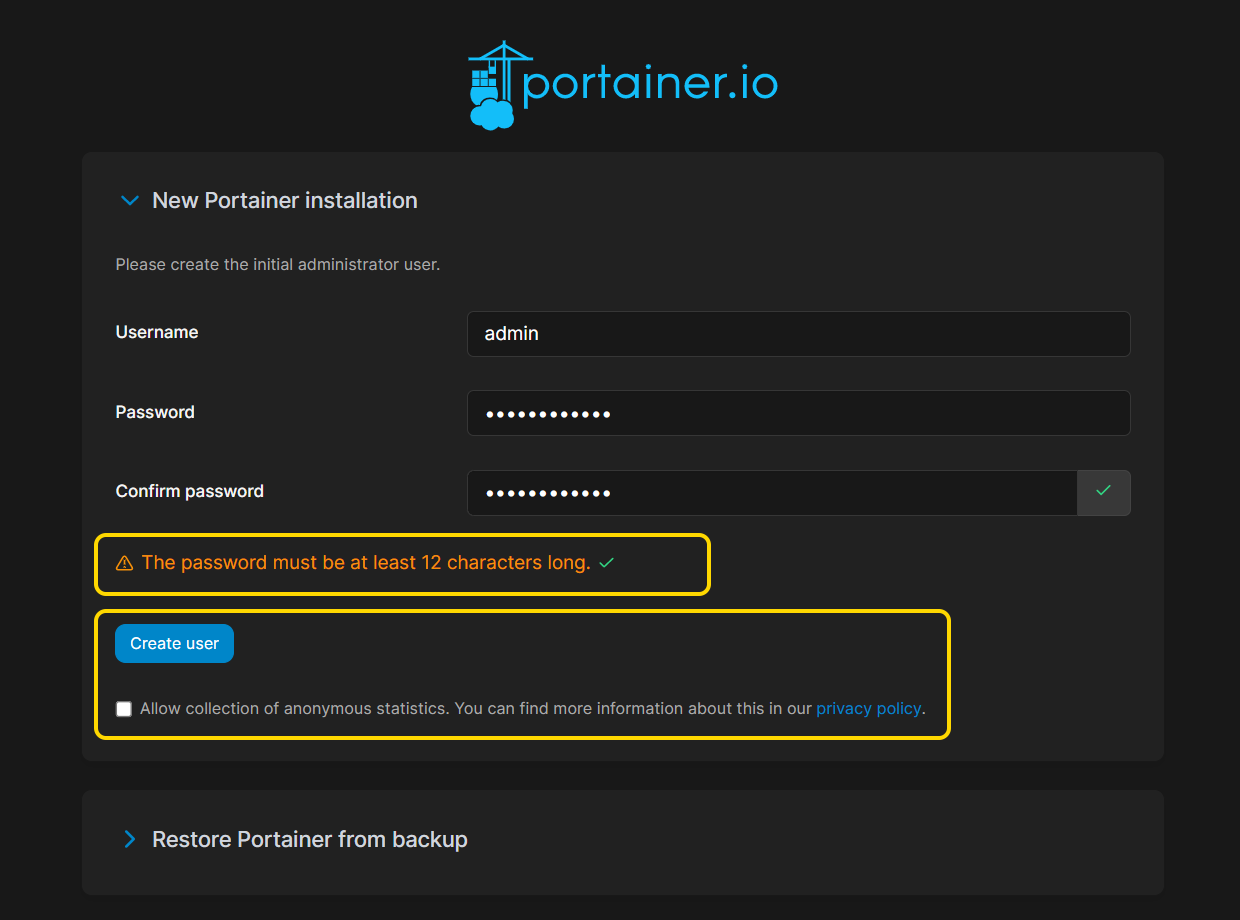Viewport: 1240px width, 920px height.
Task: Click the warning triangle icon
Action: [x=124, y=563]
